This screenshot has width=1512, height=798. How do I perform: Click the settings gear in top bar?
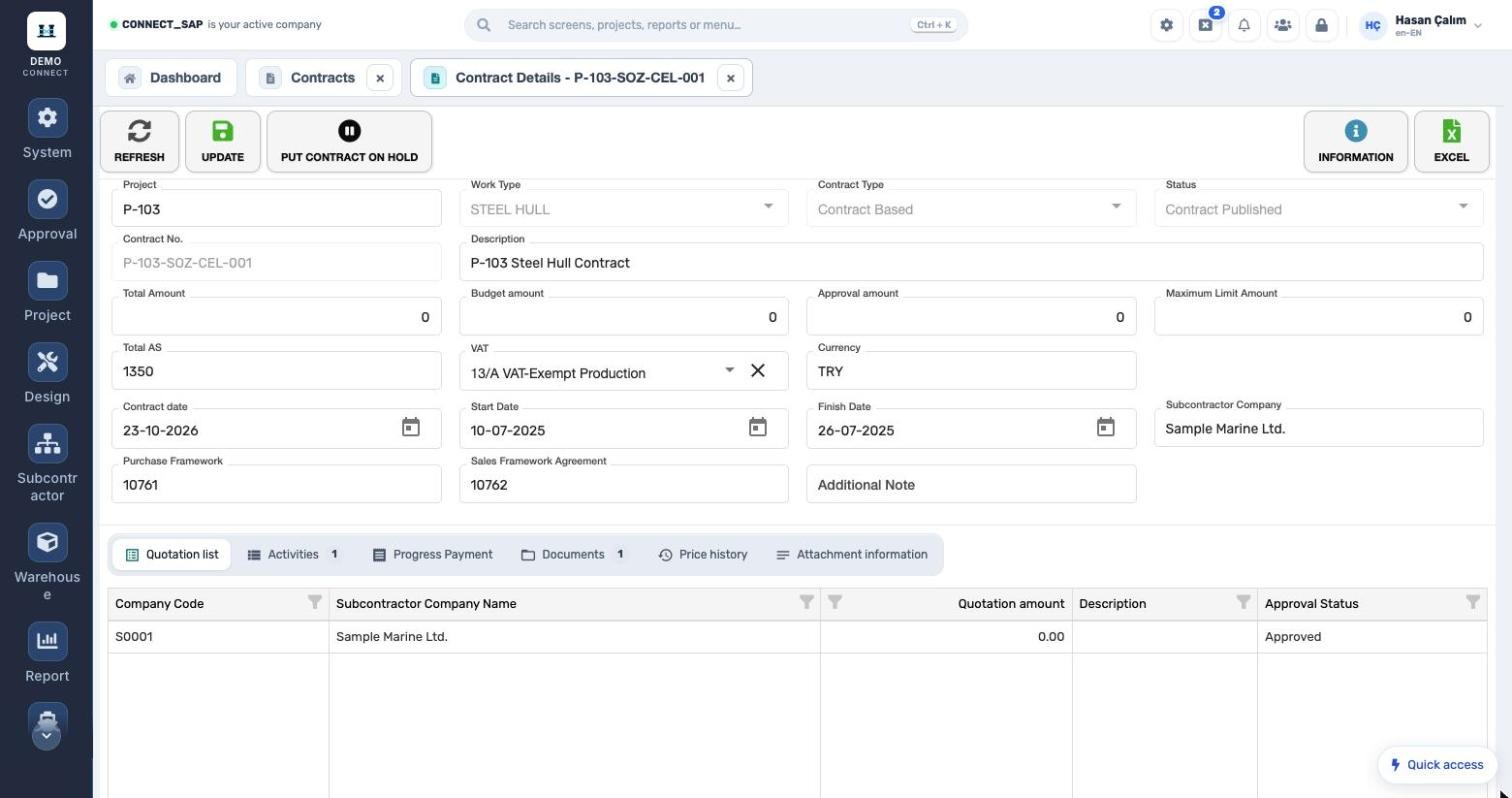(x=1166, y=25)
